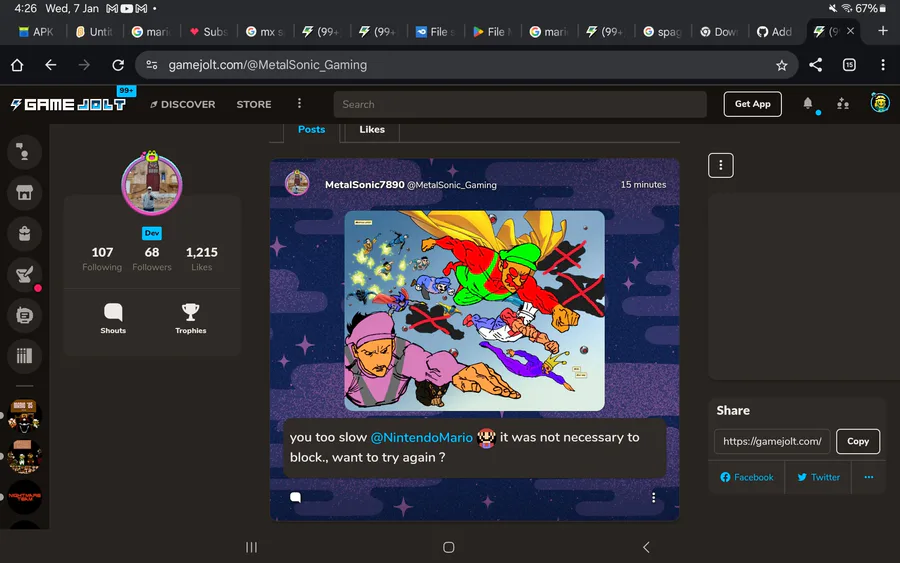Click the Copy button
The image size is (900, 563).
click(x=858, y=441)
